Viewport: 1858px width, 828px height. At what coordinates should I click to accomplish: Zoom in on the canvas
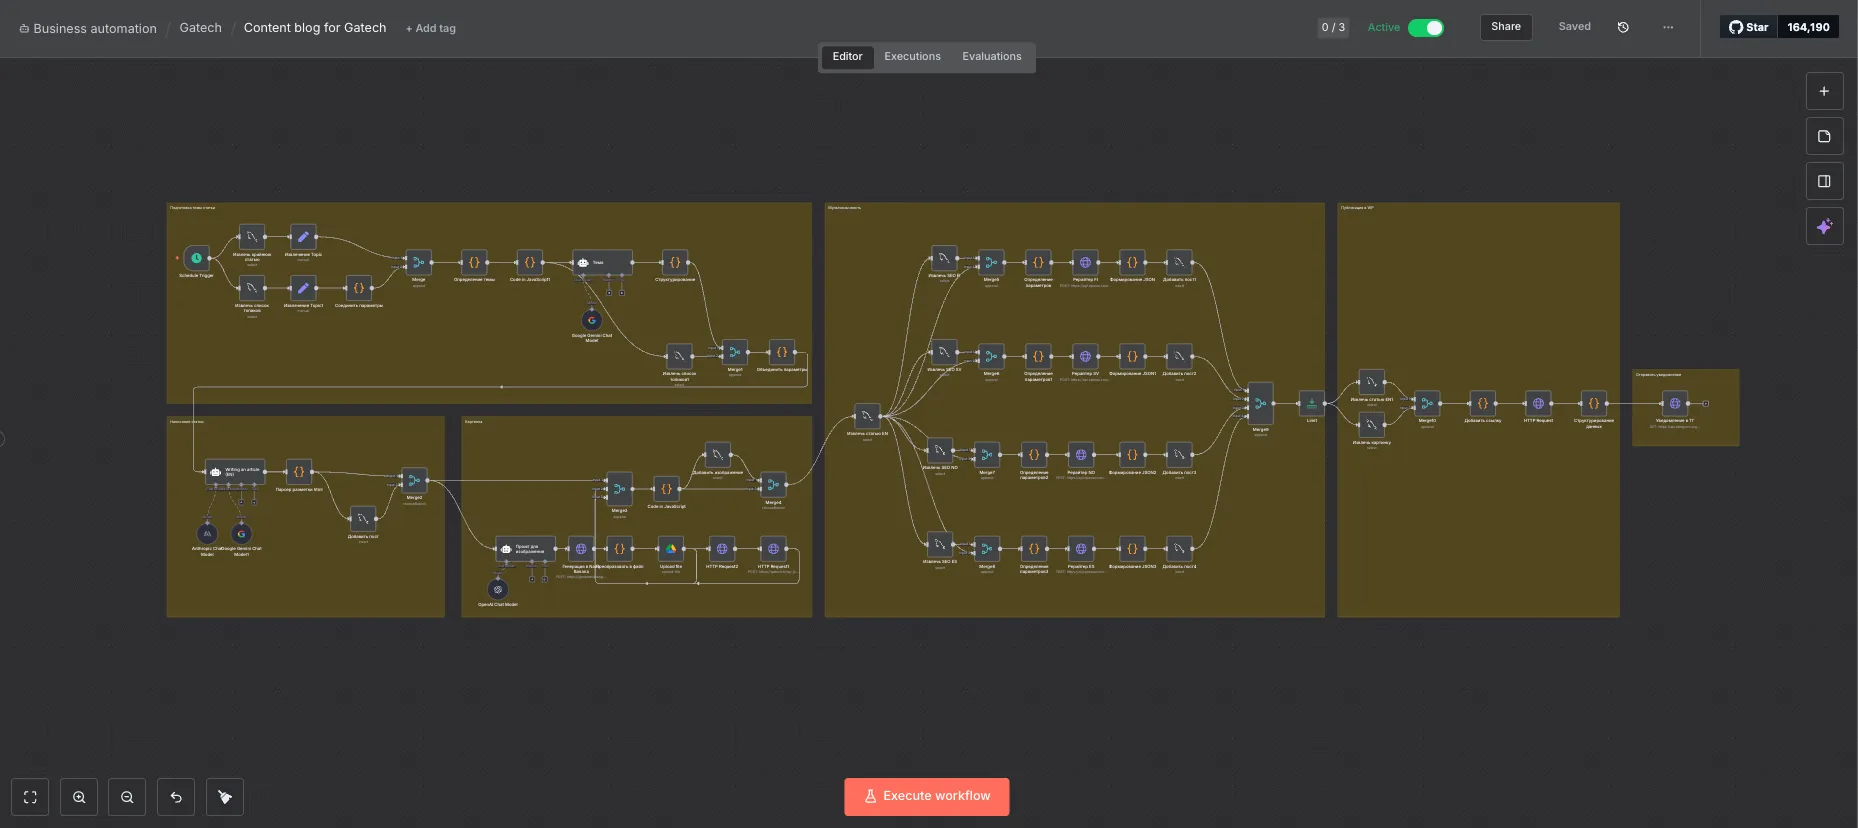(79, 797)
